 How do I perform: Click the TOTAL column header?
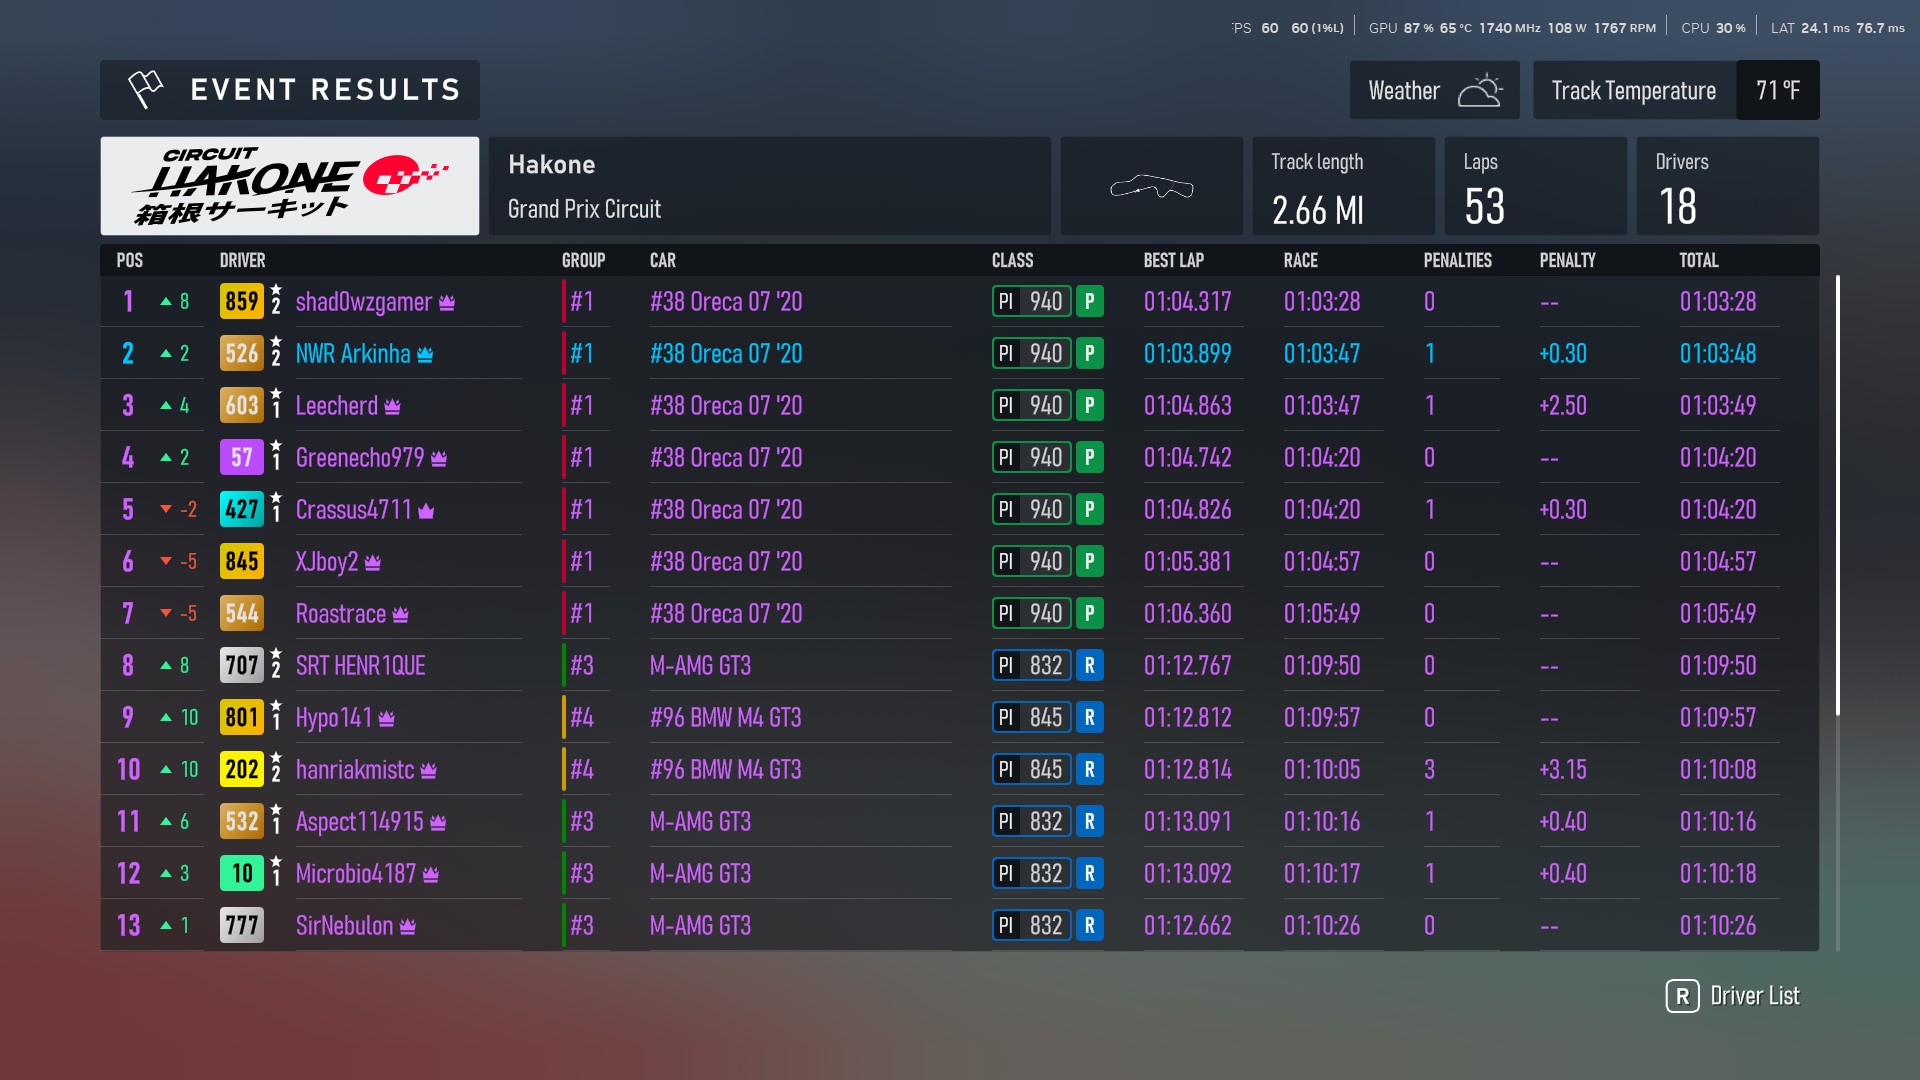[x=1698, y=260]
